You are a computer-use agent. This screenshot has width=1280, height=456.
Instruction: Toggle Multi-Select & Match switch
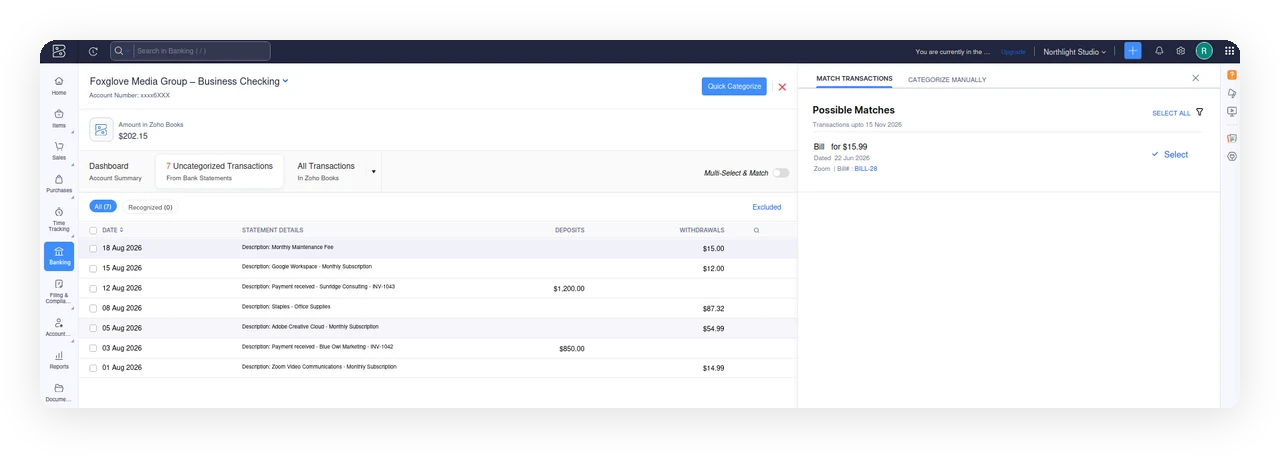[x=780, y=173]
